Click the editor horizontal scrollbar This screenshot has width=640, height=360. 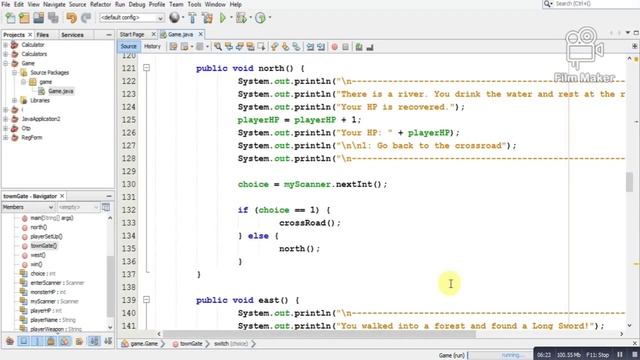coord(319,334)
